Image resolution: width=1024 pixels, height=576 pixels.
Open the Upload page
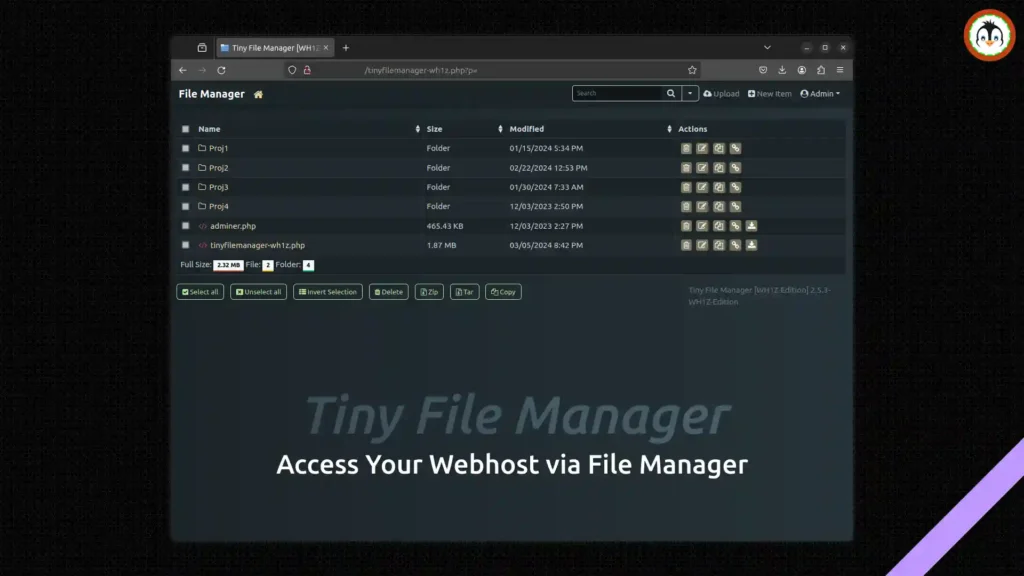pyautogui.click(x=720, y=93)
